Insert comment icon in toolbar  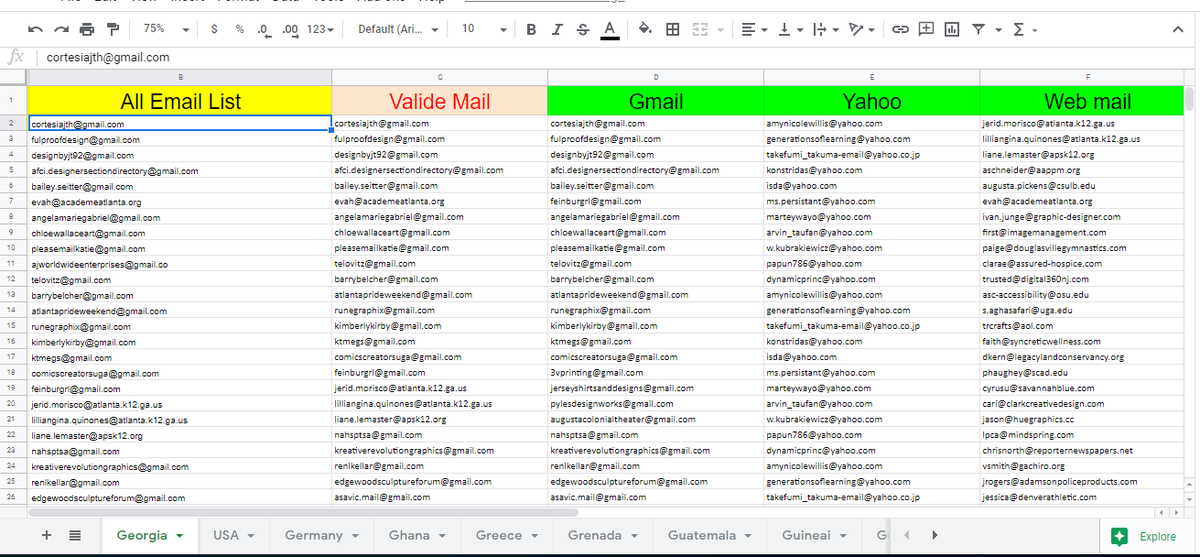click(x=926, y=29)
